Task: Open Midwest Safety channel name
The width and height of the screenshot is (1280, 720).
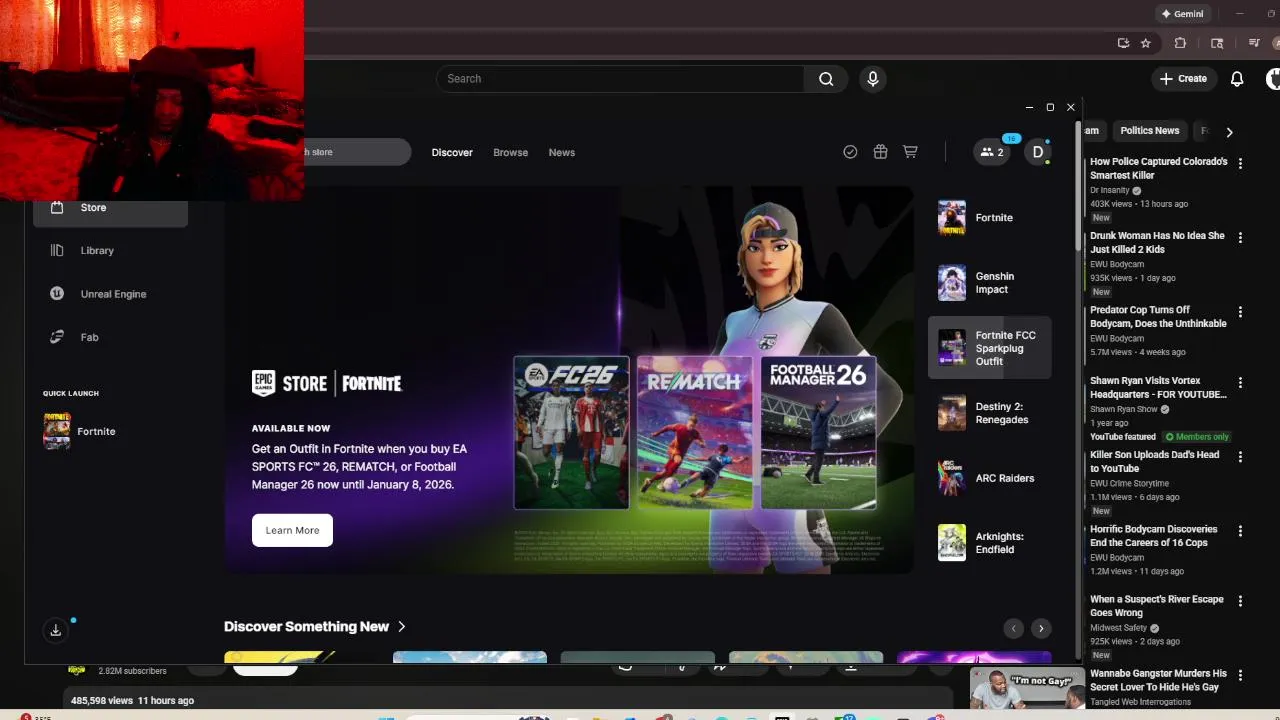Action: (1118, 628)
